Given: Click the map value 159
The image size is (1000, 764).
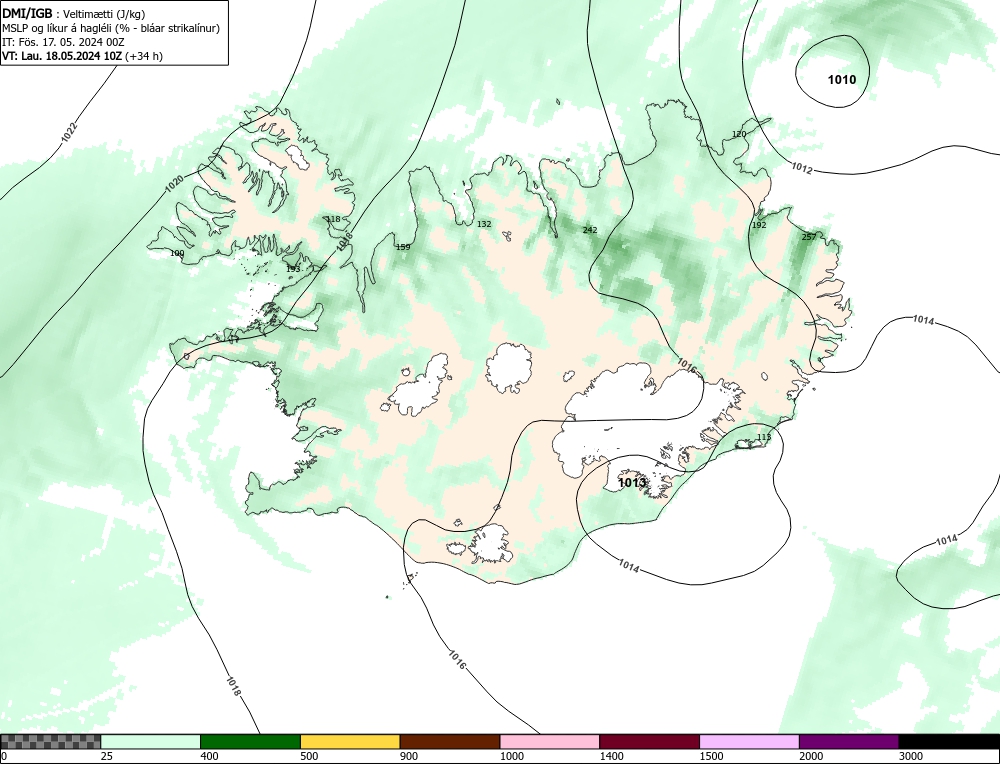Looking at the screenshot, I should point(403,247).
